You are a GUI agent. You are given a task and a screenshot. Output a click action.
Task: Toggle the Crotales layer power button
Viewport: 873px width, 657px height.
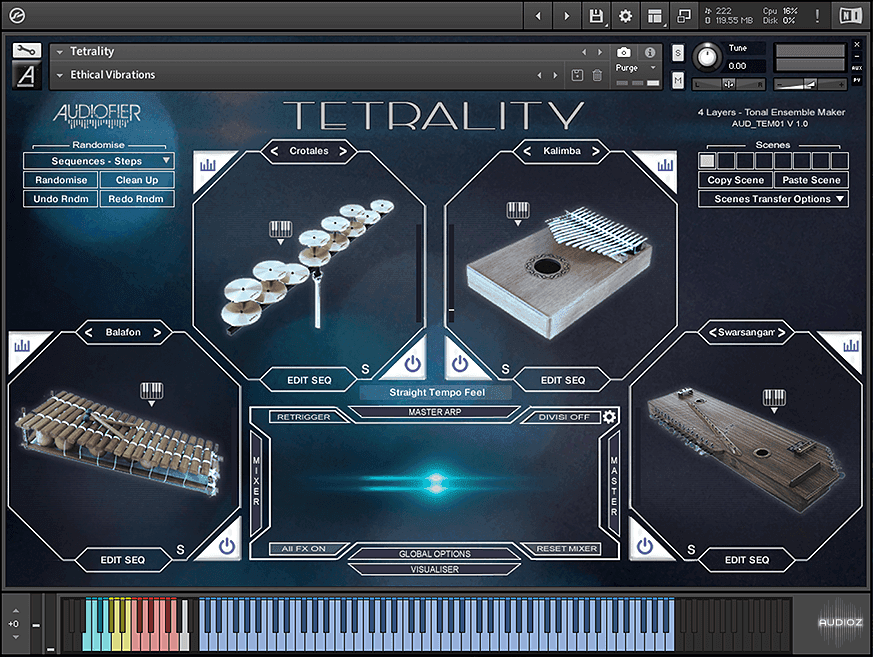point(413,364)
